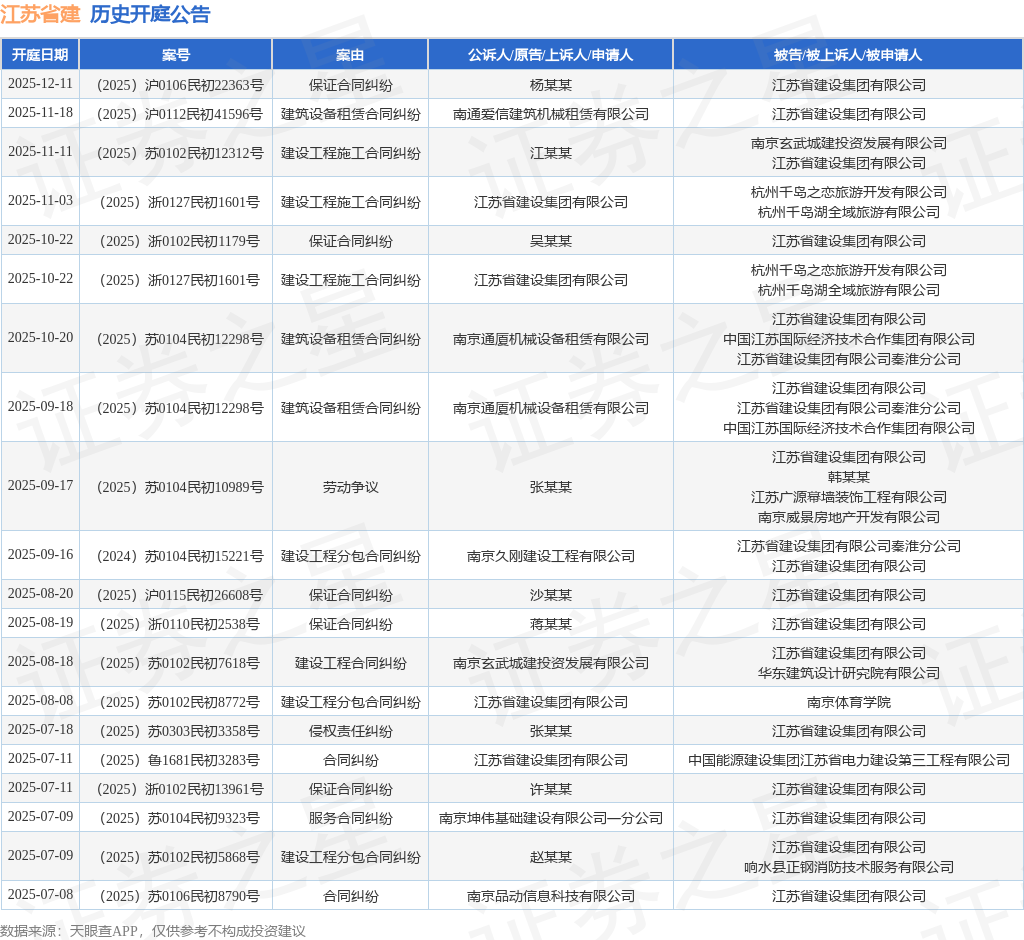Select case number (2025)苏0303民初3358号

point(180,732)
